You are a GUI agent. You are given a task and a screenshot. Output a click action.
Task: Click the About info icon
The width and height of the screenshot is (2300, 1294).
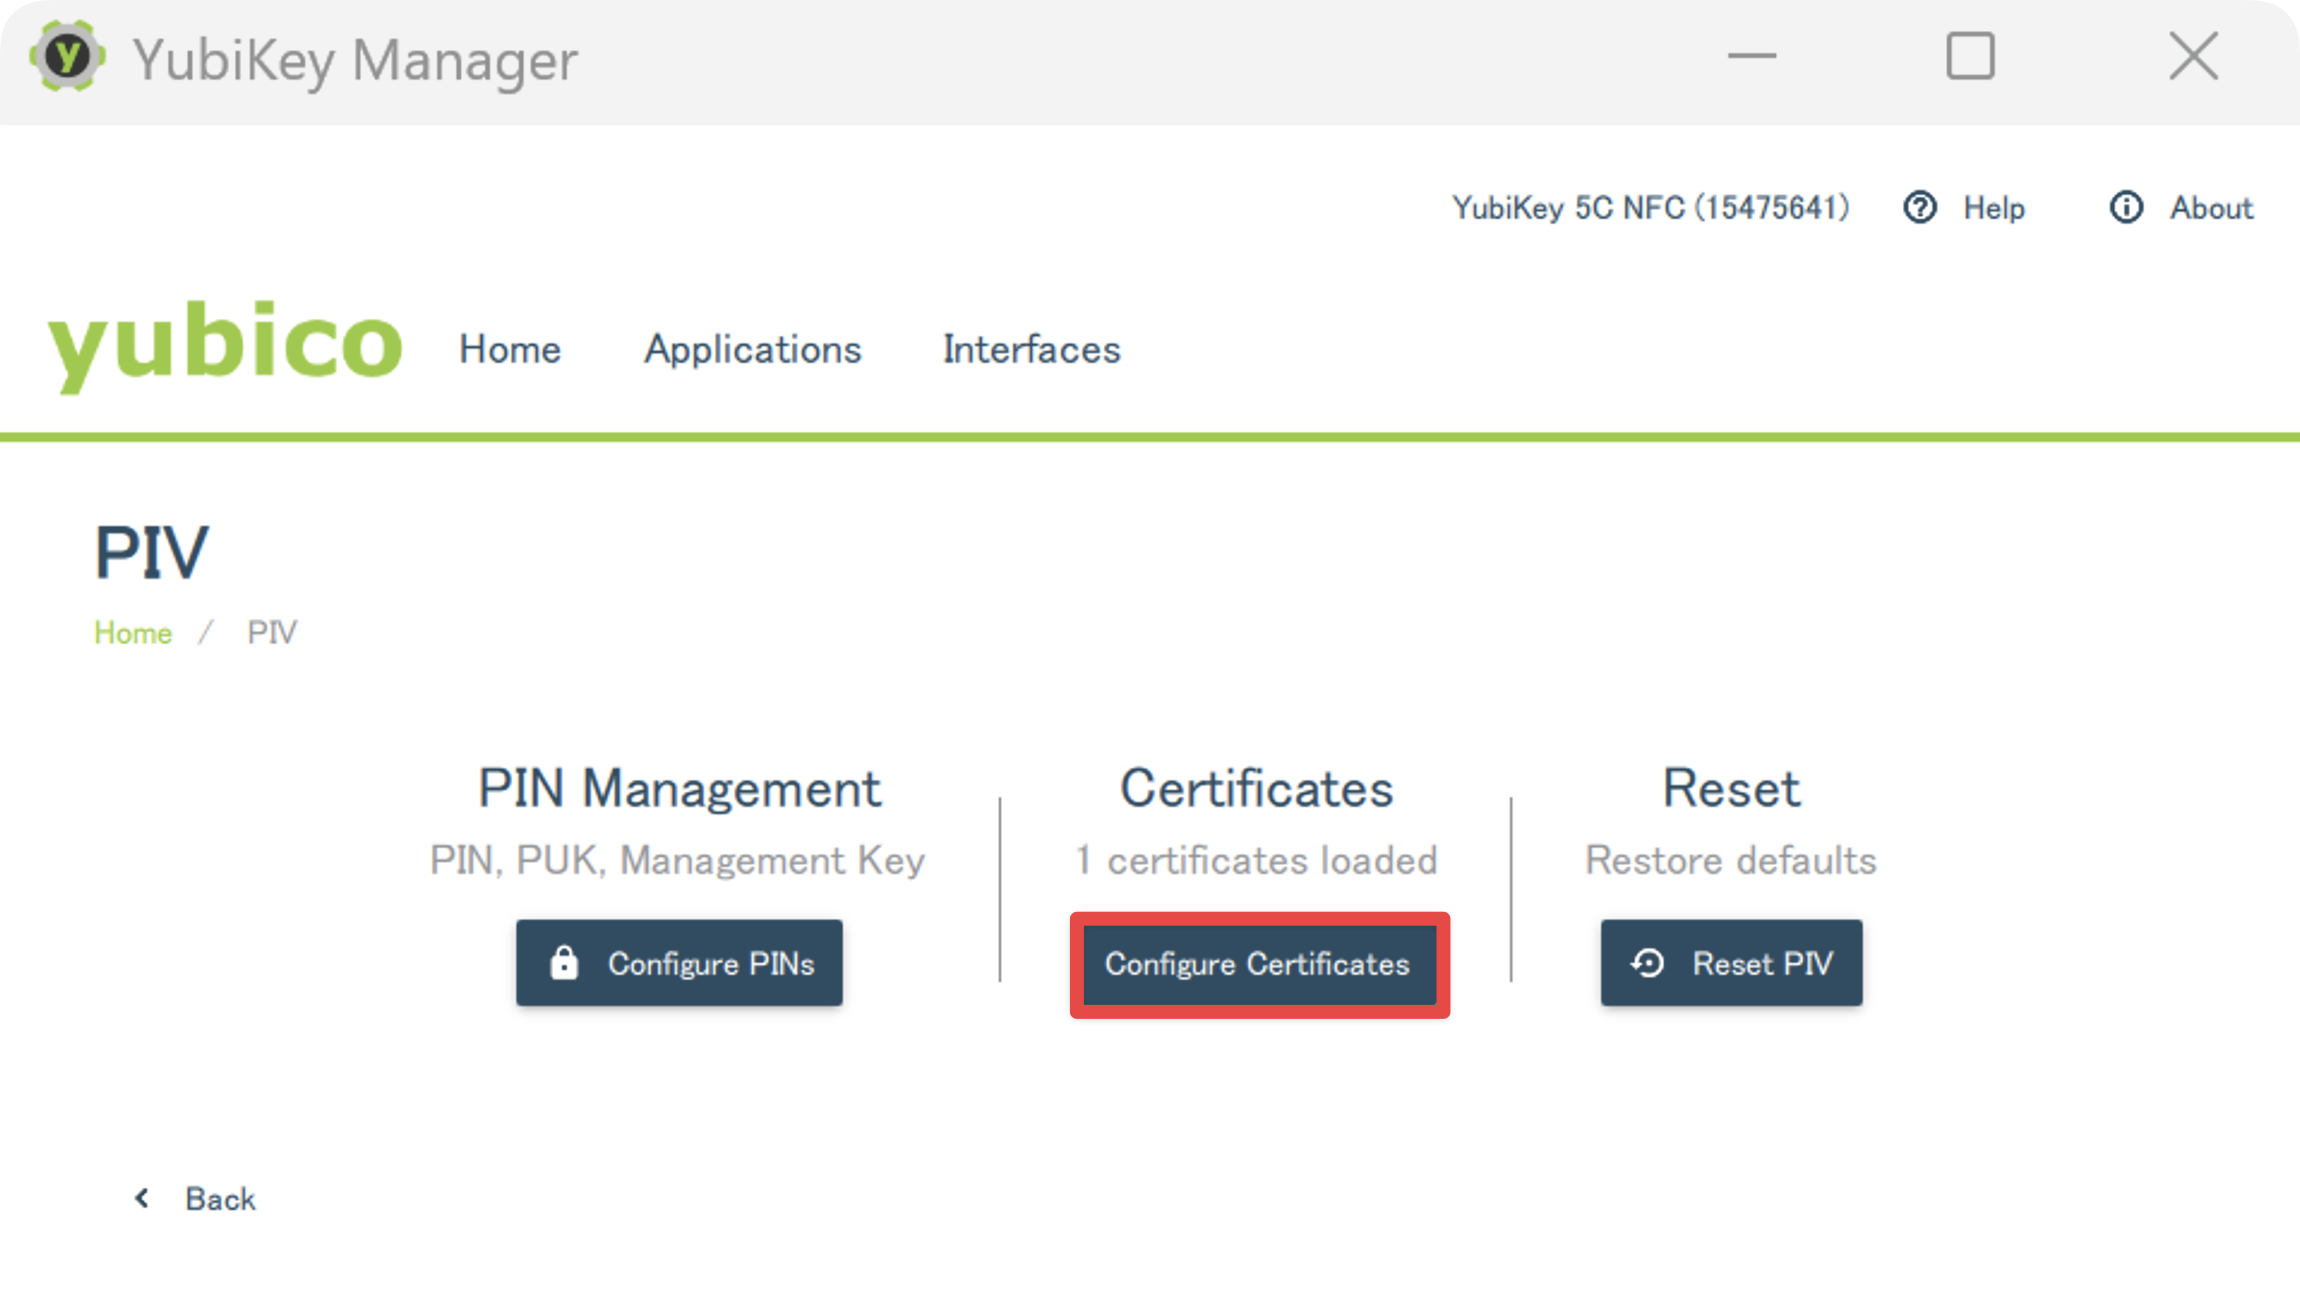point(2126,207)
